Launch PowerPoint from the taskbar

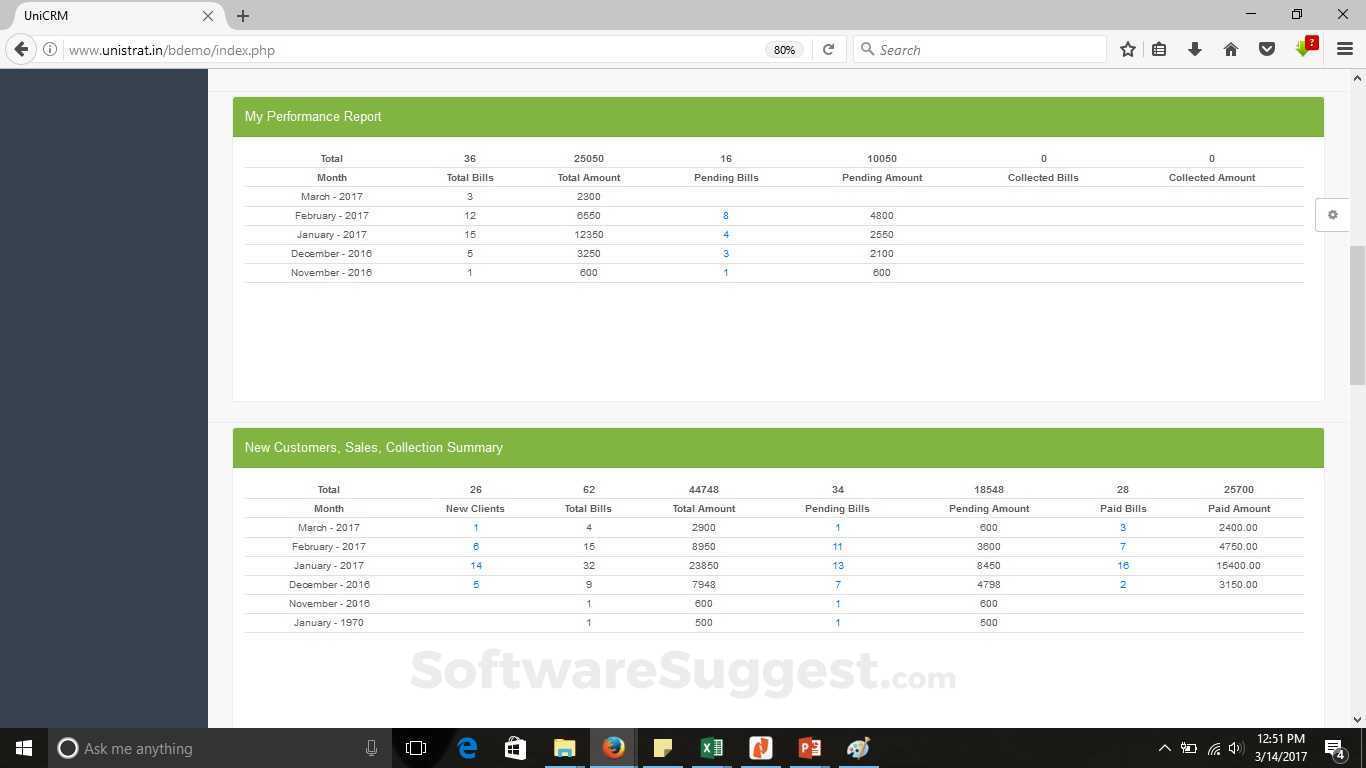809,748
